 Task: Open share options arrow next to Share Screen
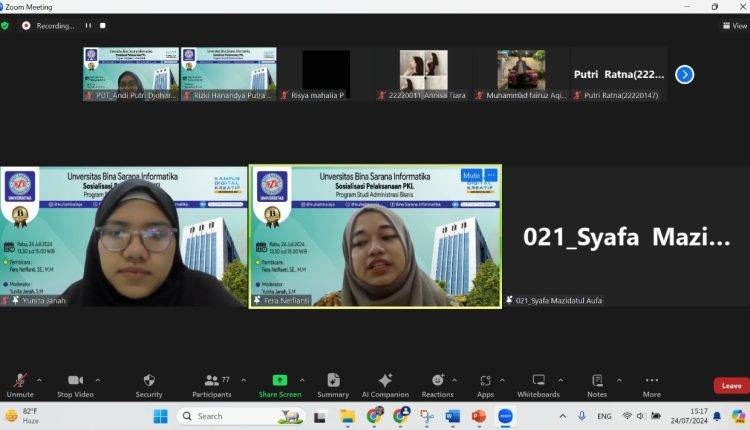click(302, 380)
